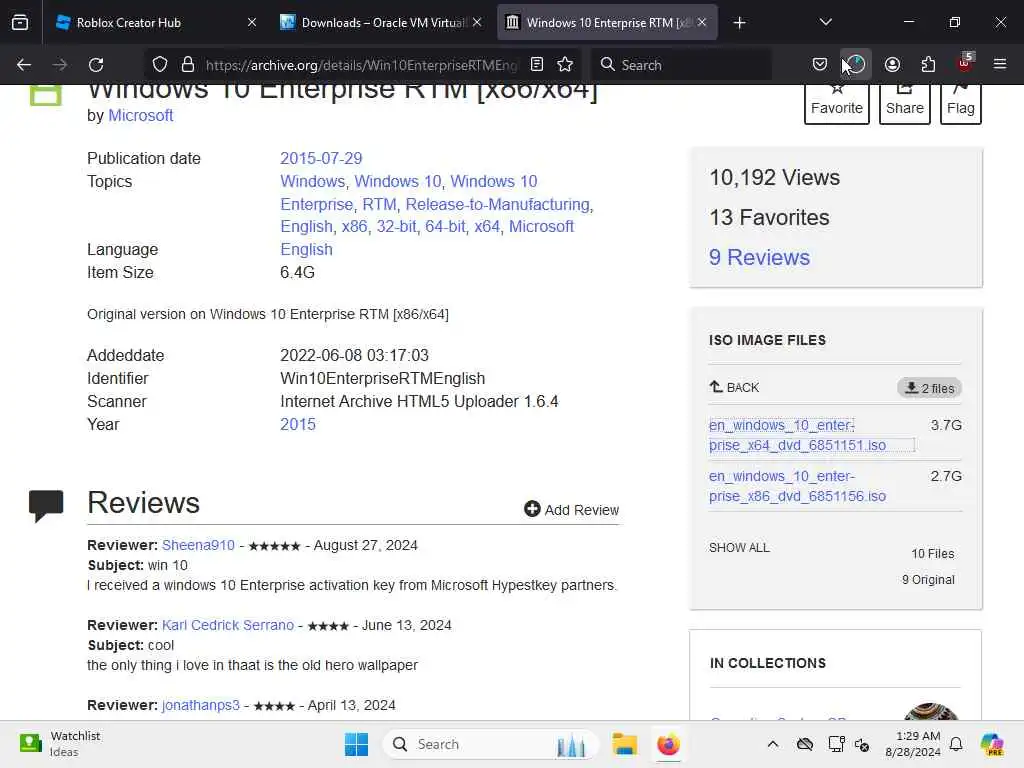
Task: Click the archive.org address bar URL
Action: [x=361, y=65]
